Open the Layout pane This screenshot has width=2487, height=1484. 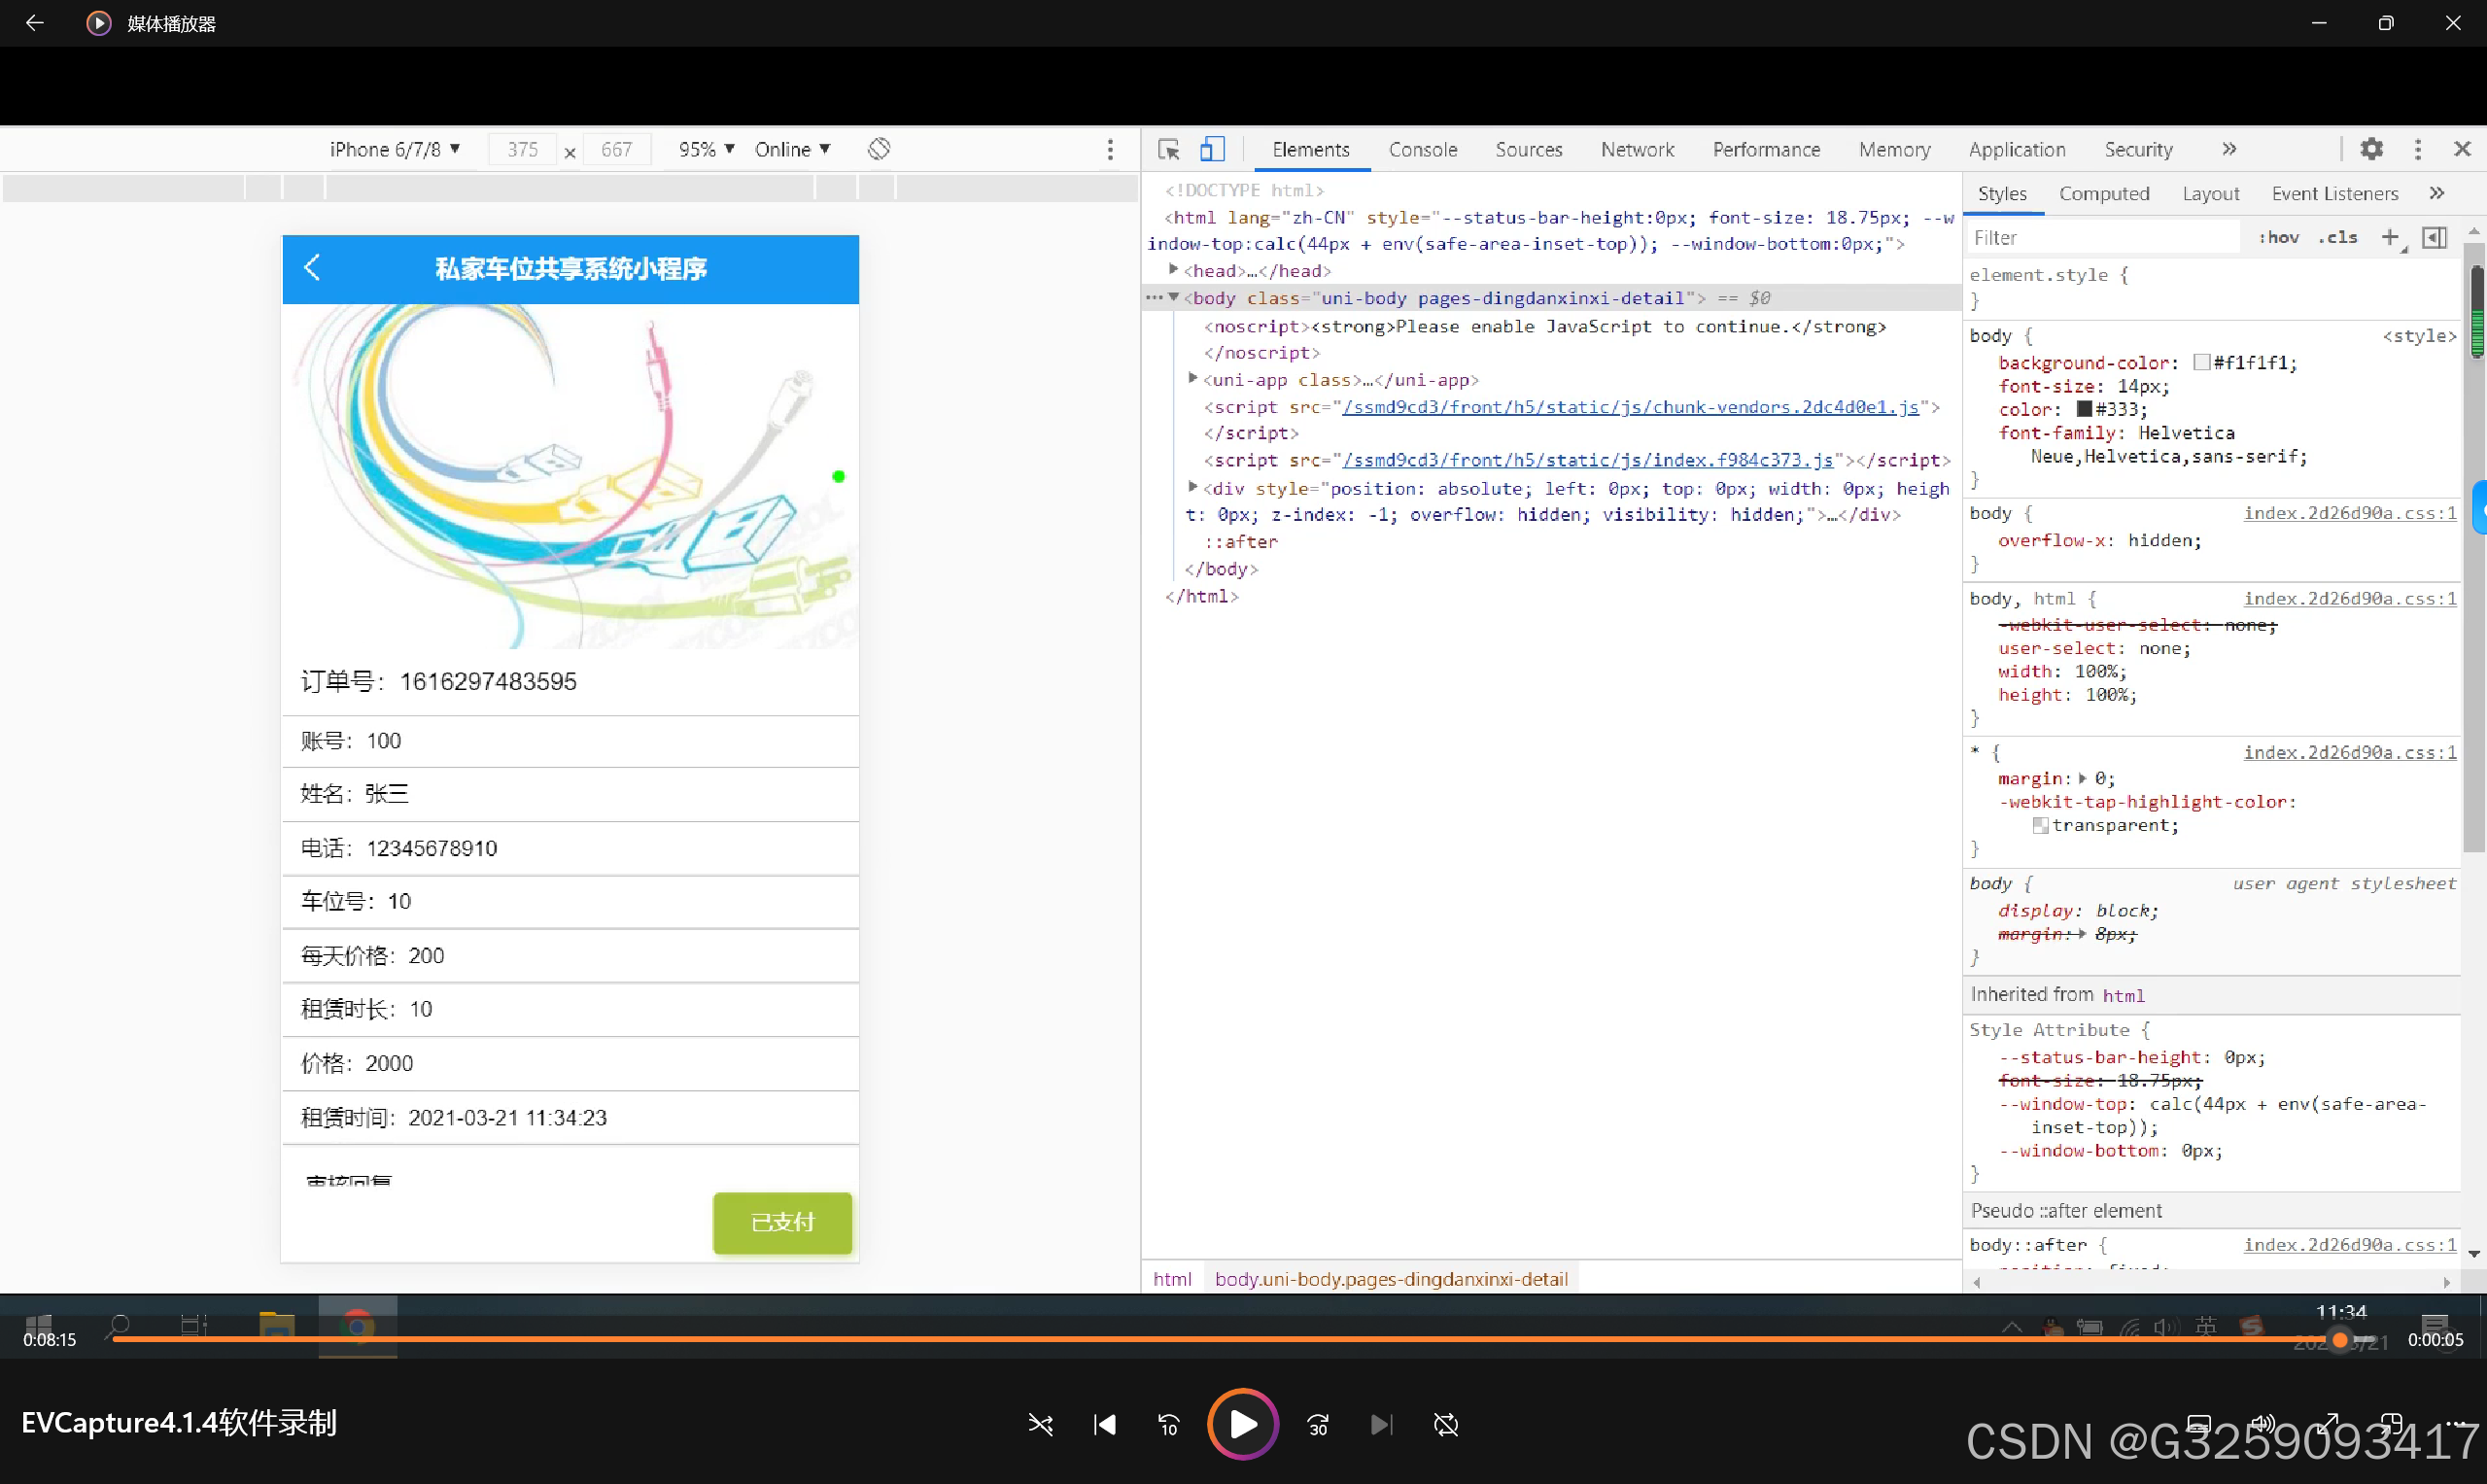(2210, 194)
